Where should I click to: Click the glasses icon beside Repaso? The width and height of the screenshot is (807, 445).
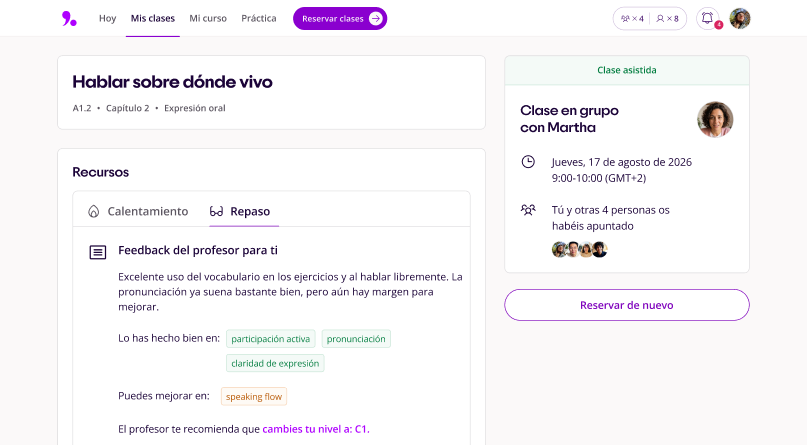216,211
